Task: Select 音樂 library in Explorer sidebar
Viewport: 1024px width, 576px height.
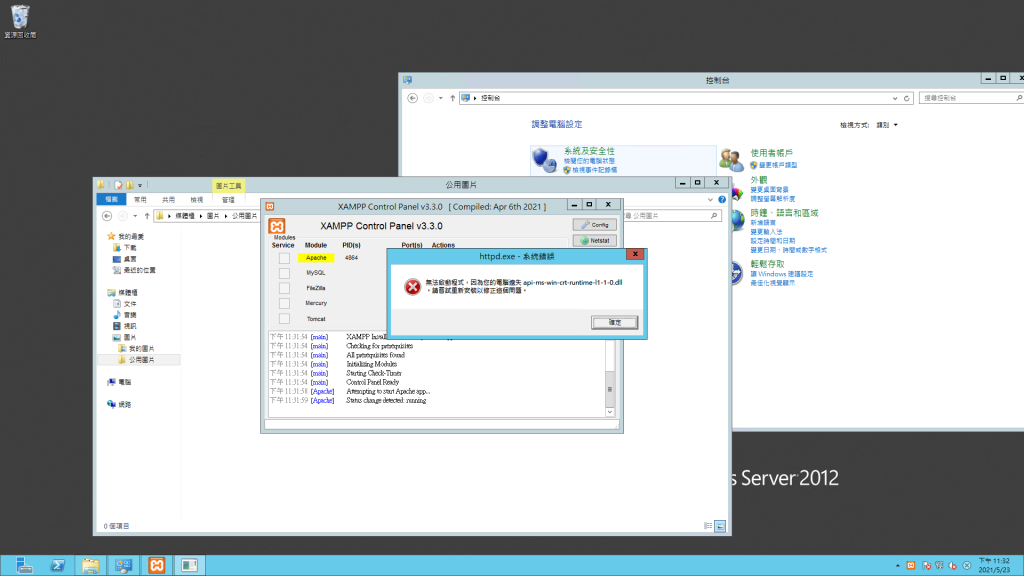Action: pos(130,315)
